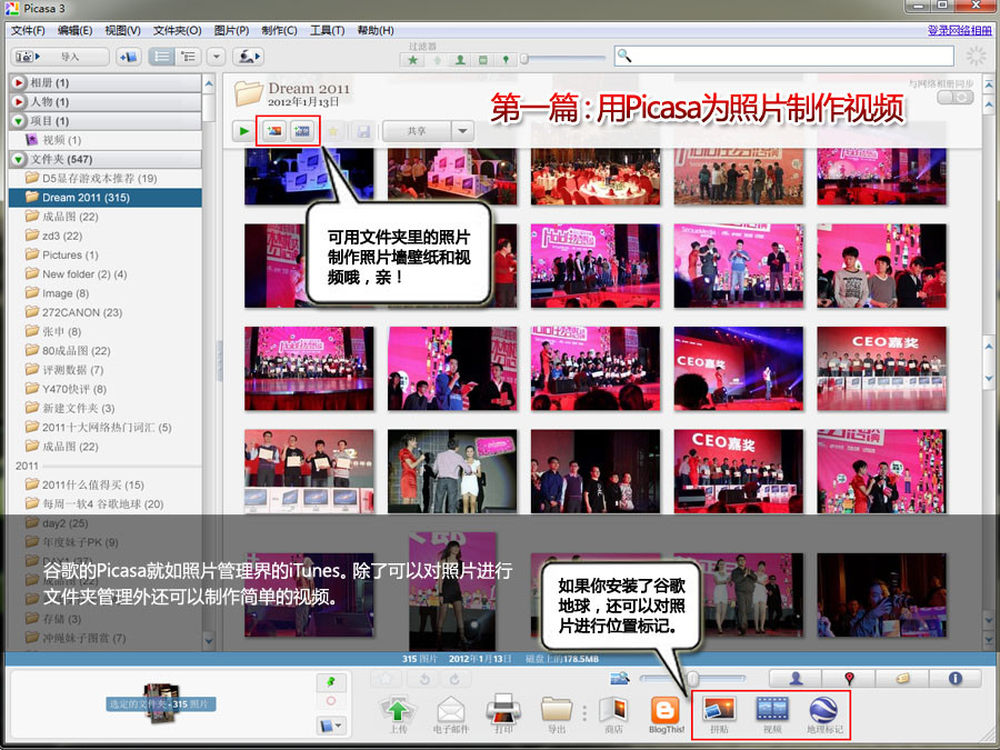Click the 视频 movie maker icon

772,709
